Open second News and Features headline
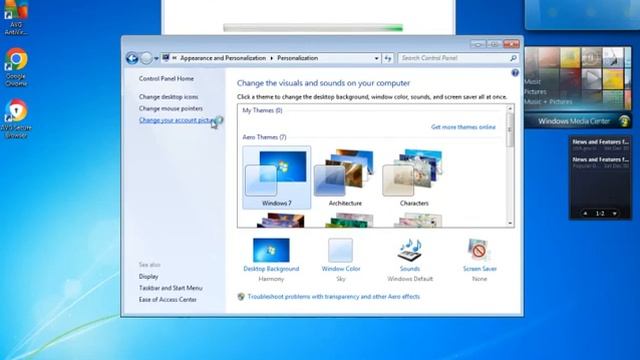This screenshot has width=640, height=360. [x=600, y=162]
